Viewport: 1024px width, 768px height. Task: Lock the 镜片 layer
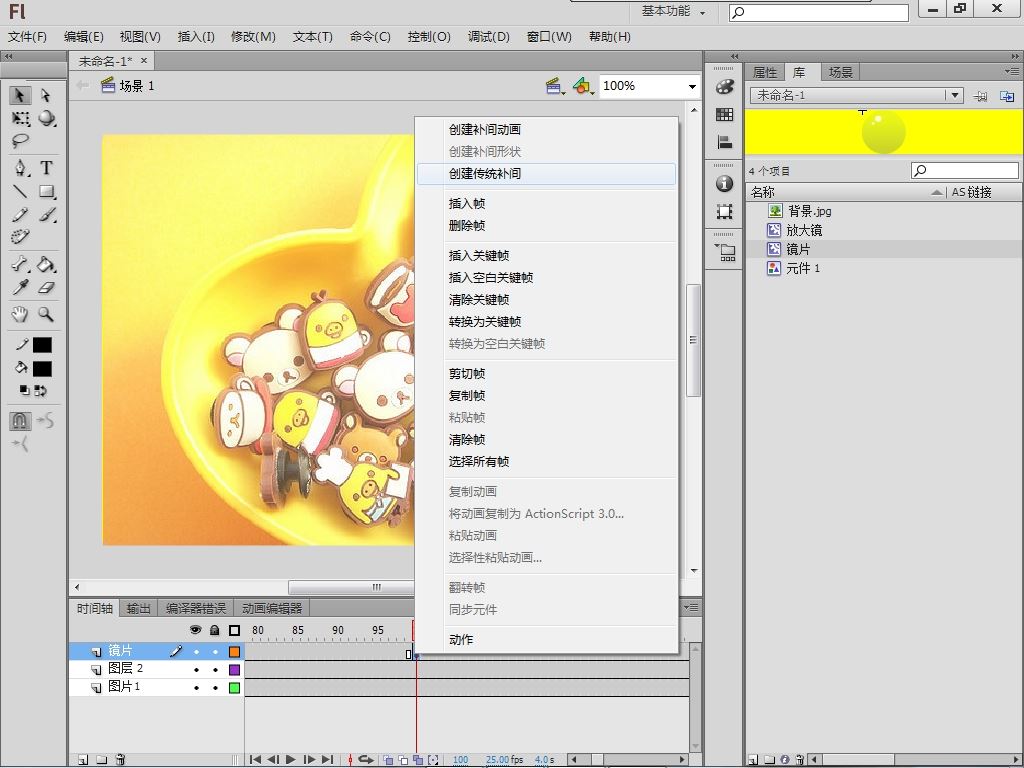click(x=216, y=652)
